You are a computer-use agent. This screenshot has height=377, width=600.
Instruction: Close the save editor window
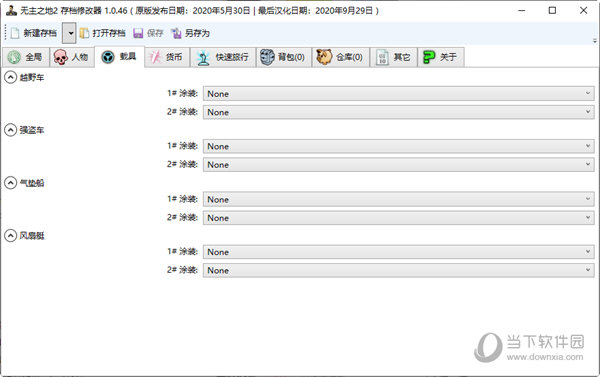pyautogui.click(x=583, y=10)
